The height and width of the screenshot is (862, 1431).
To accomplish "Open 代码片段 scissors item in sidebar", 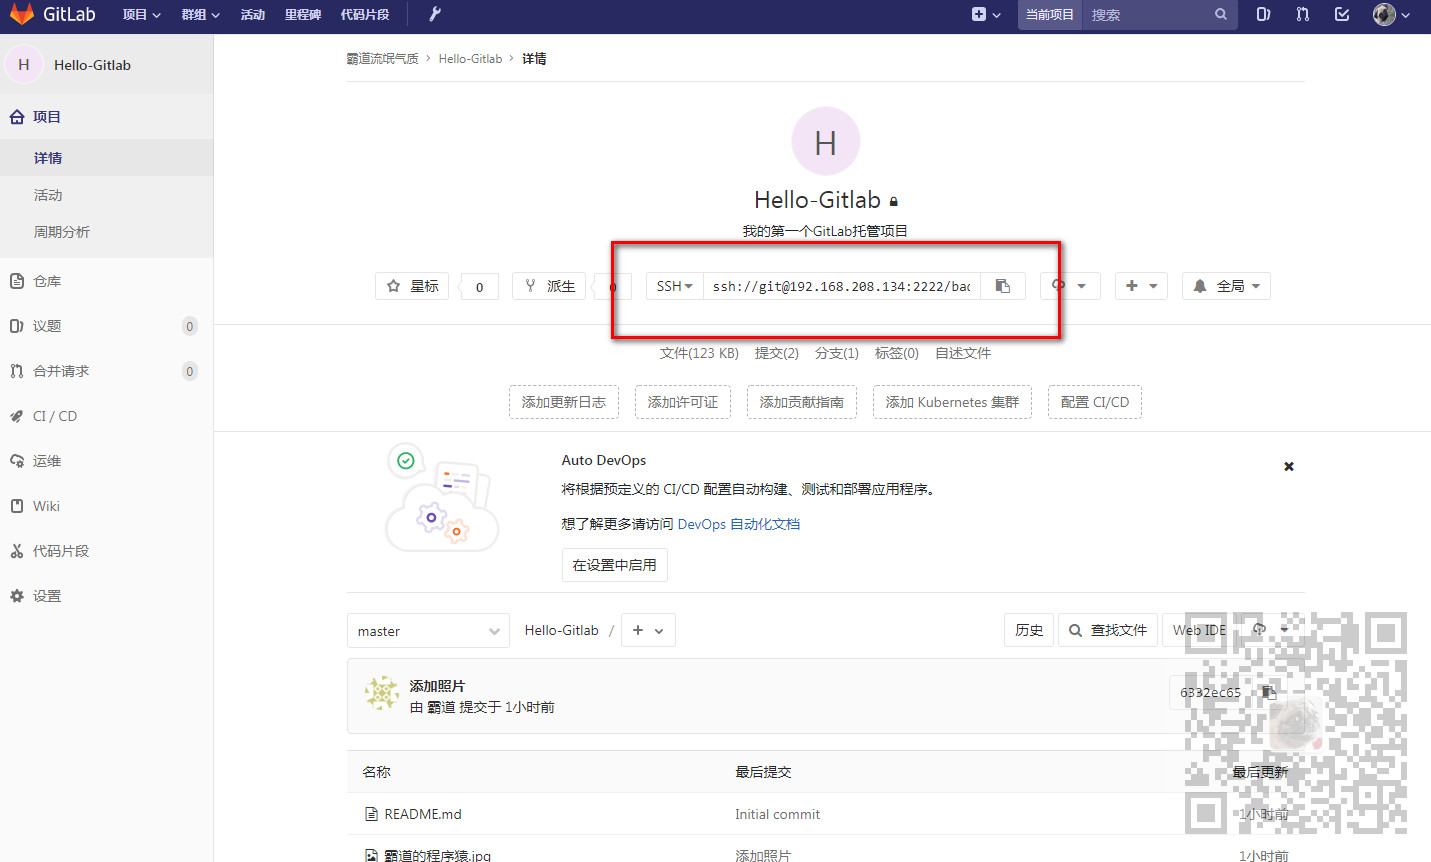I will [x=106, y=551].
